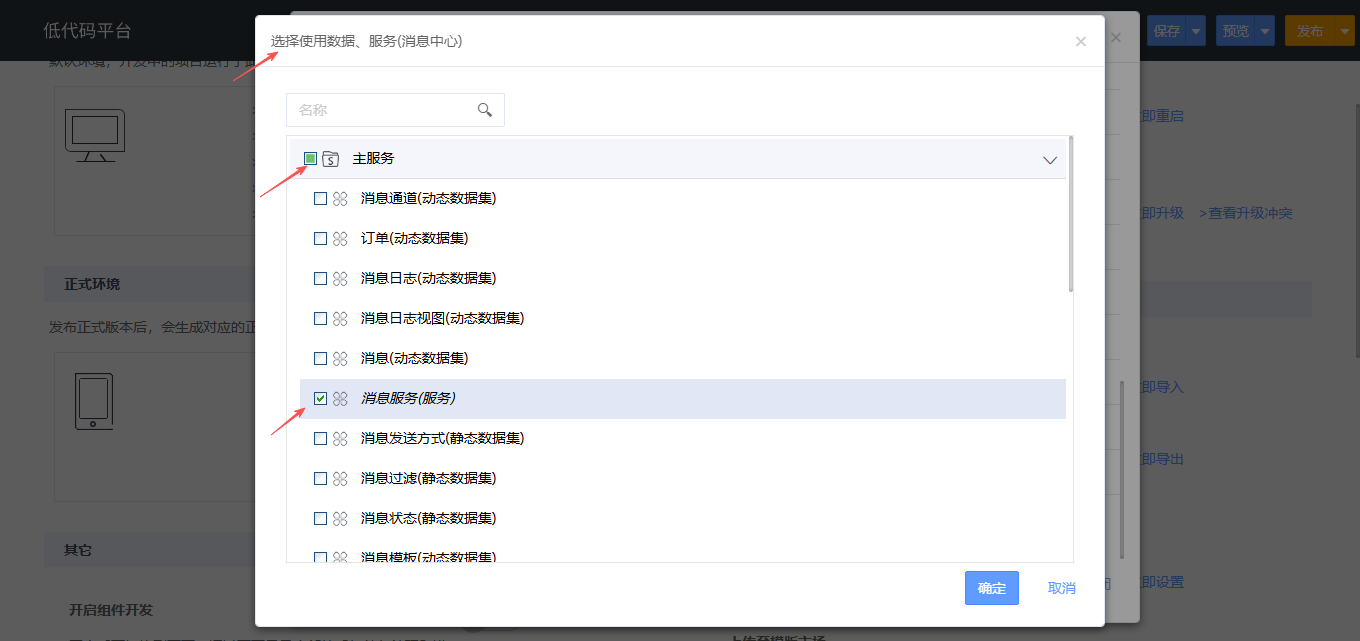Click the 主服务 folder icon
The width and height of the screenshot is (1360, 641).
point(331,159)
